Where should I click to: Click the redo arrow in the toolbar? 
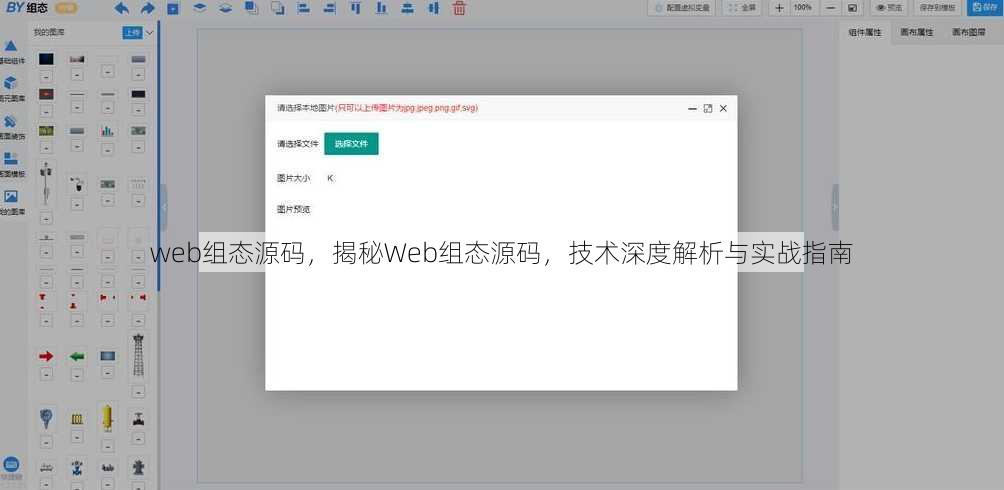click(148, 8)
